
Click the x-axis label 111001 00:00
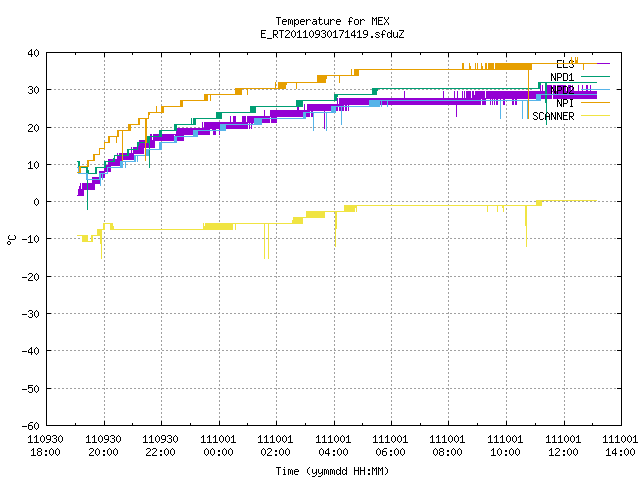pos(218,446)
